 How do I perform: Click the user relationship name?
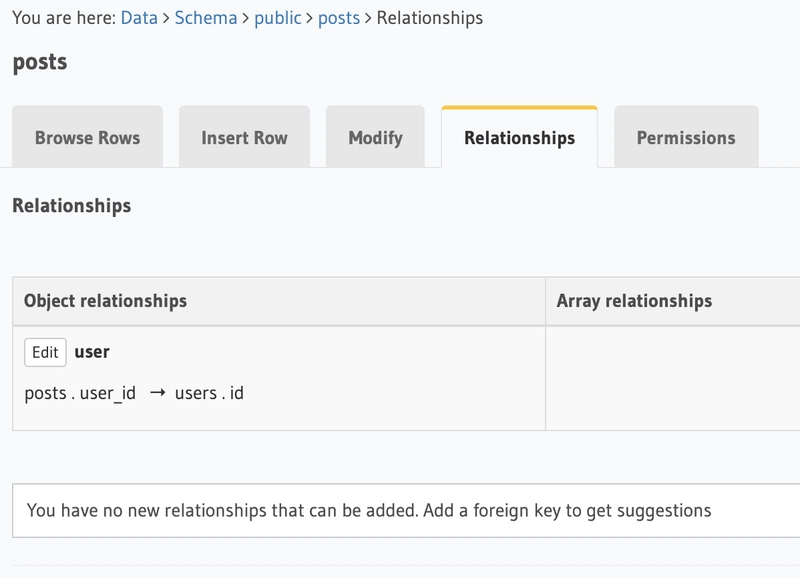click(x=92, y=352)
